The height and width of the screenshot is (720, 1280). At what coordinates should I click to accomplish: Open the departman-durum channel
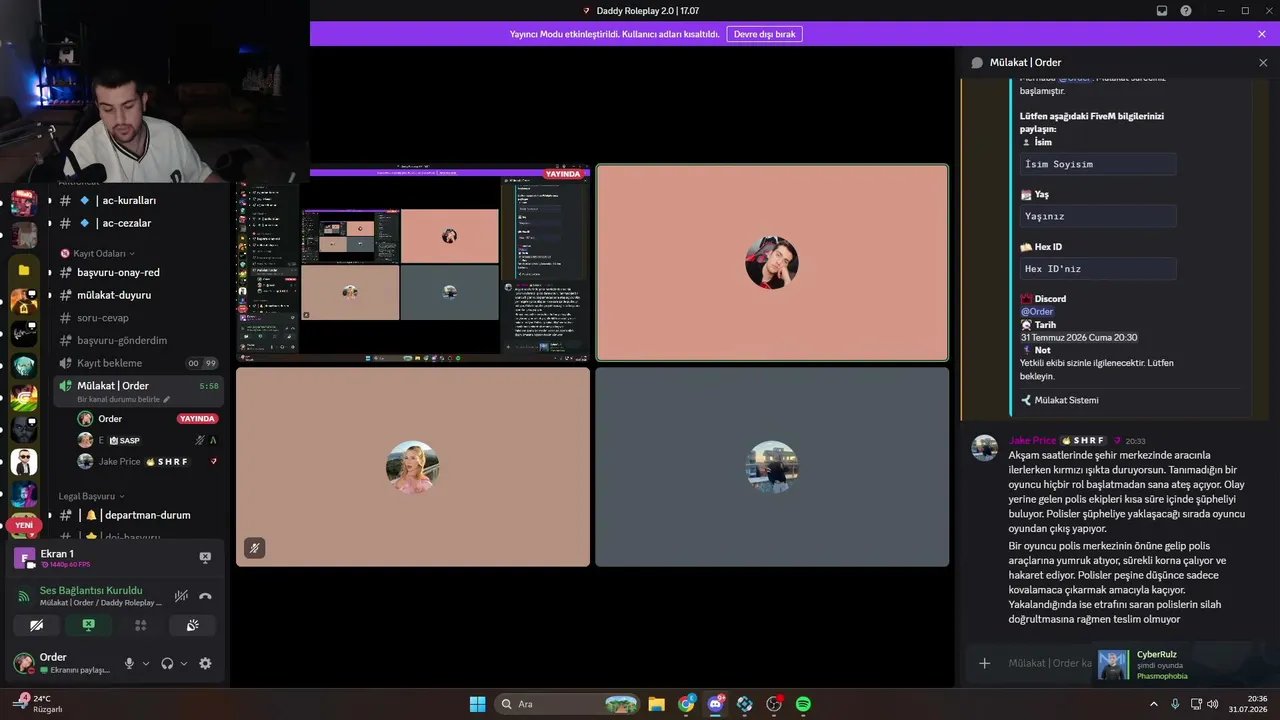point(136,515)
